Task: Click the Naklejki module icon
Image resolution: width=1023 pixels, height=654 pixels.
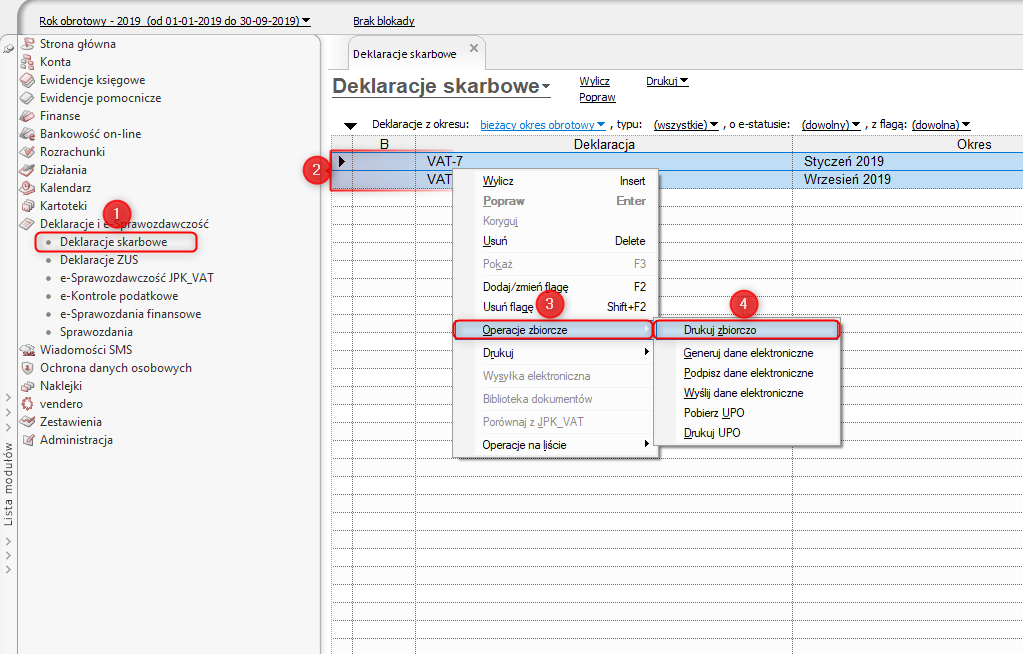Action: tap(27, 386)
